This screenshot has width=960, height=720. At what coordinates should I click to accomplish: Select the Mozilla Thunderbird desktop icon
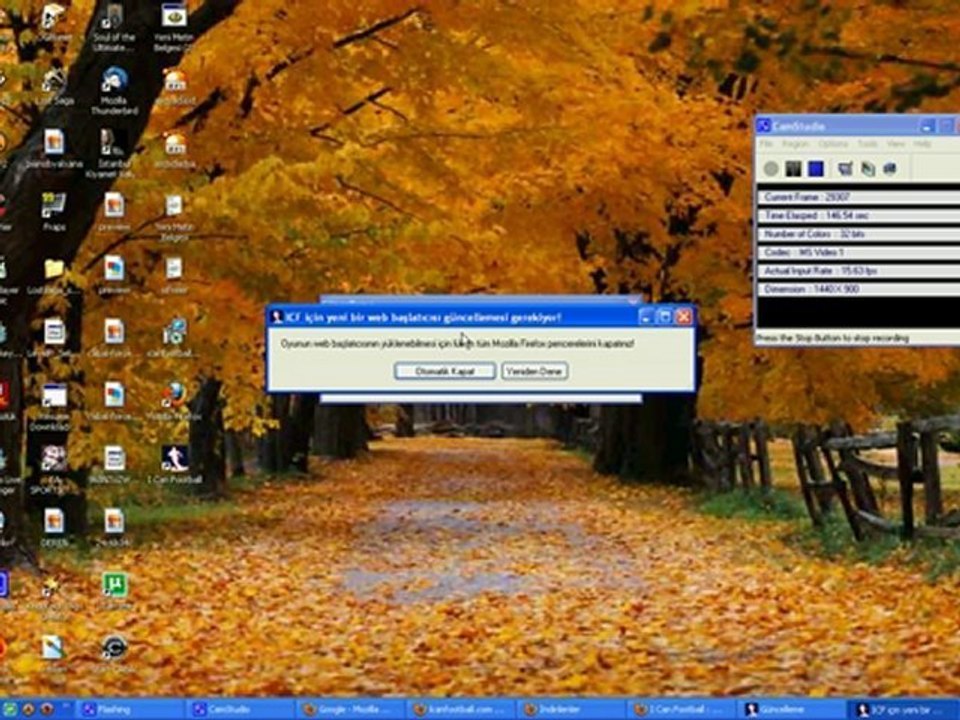coord(114,91)
